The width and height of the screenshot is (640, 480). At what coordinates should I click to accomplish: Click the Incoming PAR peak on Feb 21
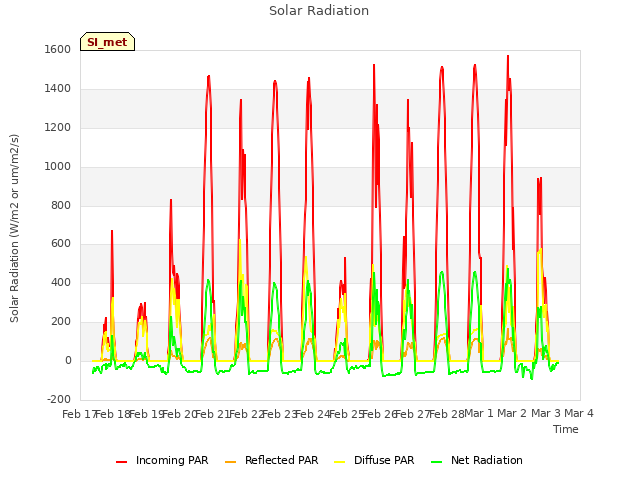tap(209, 76)
